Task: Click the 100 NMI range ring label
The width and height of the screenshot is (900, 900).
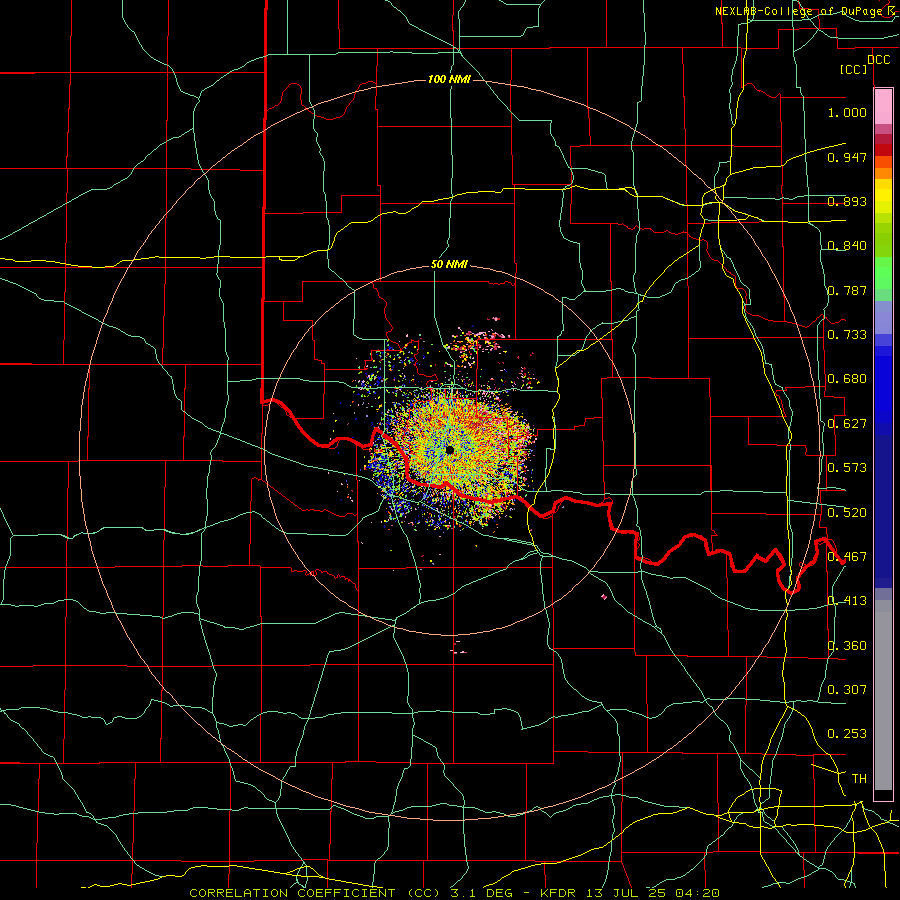Action: pyautogui.click(x=449, y=79)
